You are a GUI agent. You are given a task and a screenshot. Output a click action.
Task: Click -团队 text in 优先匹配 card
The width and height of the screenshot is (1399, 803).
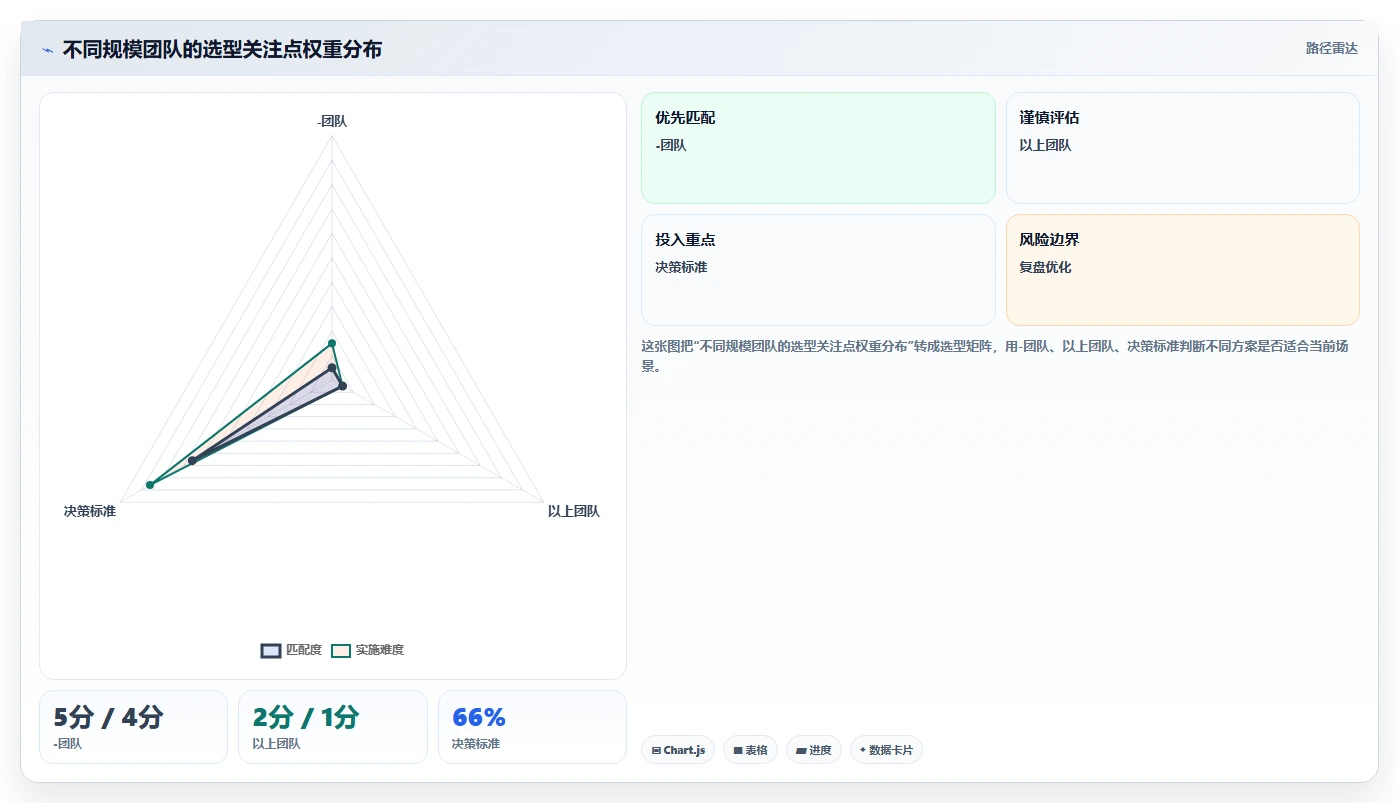671,145
